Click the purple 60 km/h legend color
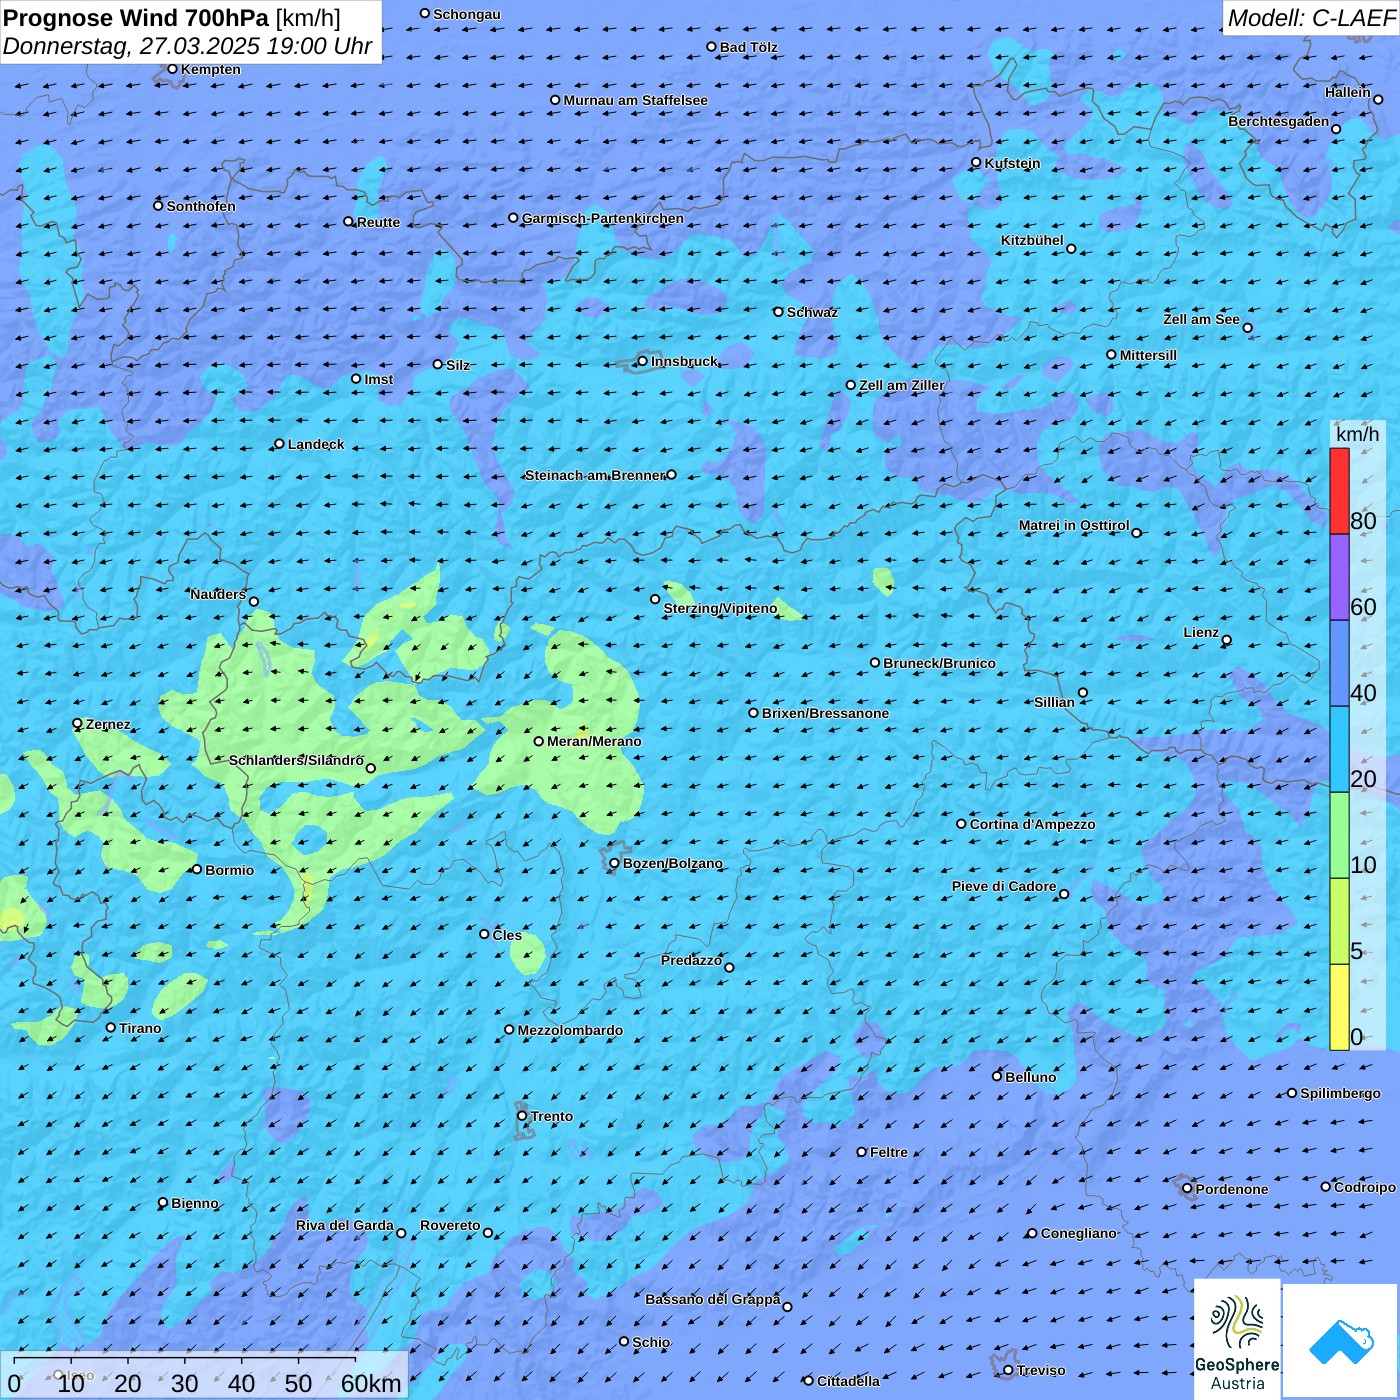The height and width of the screenshot is (1400, 1400). [1339, 578]
